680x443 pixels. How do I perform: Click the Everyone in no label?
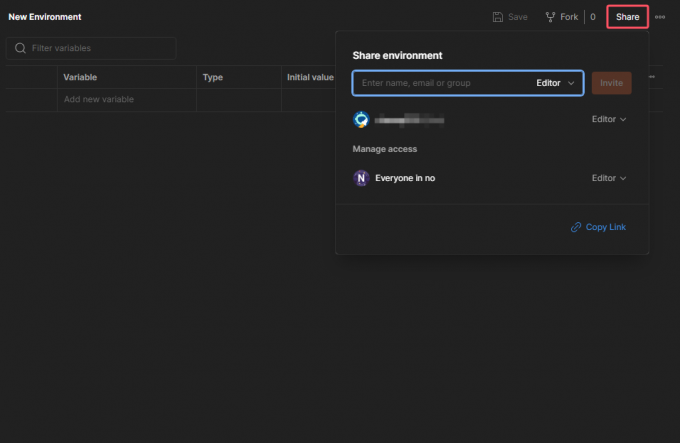[x=405, y=178]
